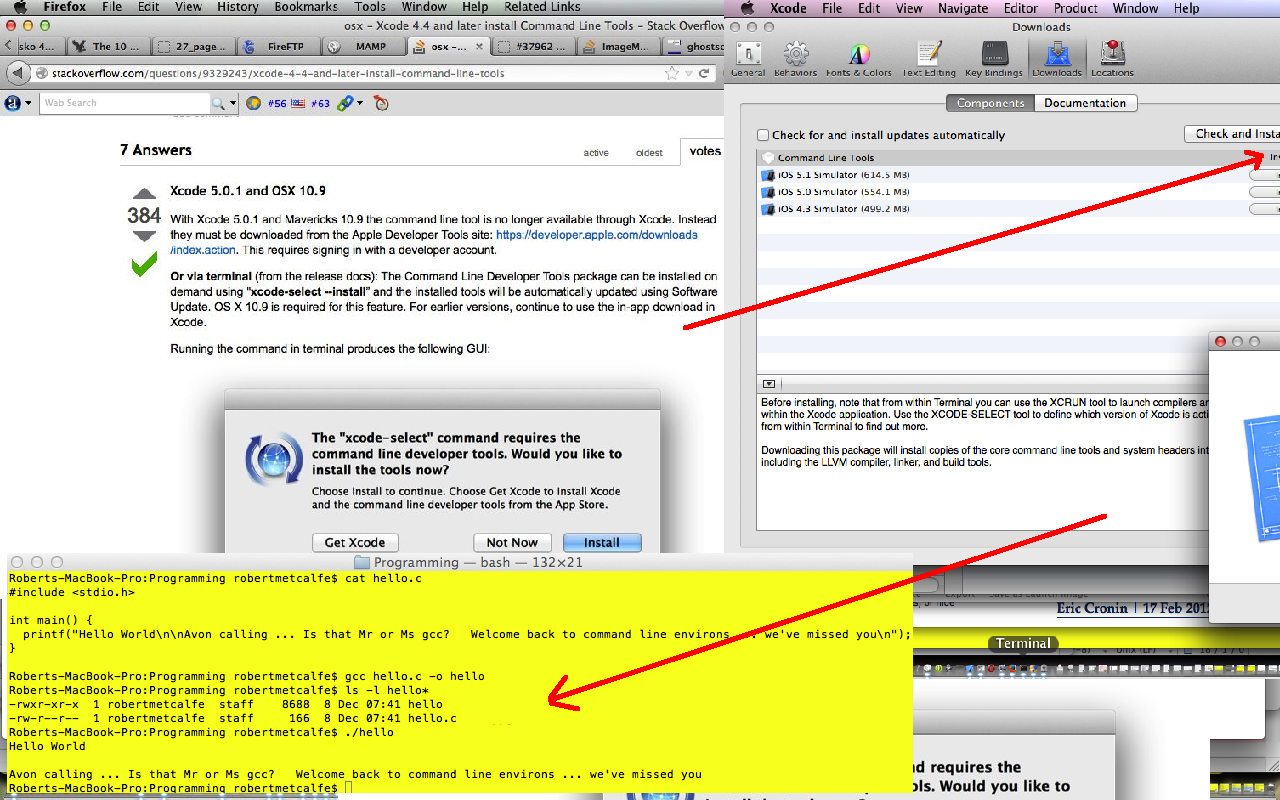Switch to the Documentation tab
The image size is (1280, 800).
[x=1086, y=102]
